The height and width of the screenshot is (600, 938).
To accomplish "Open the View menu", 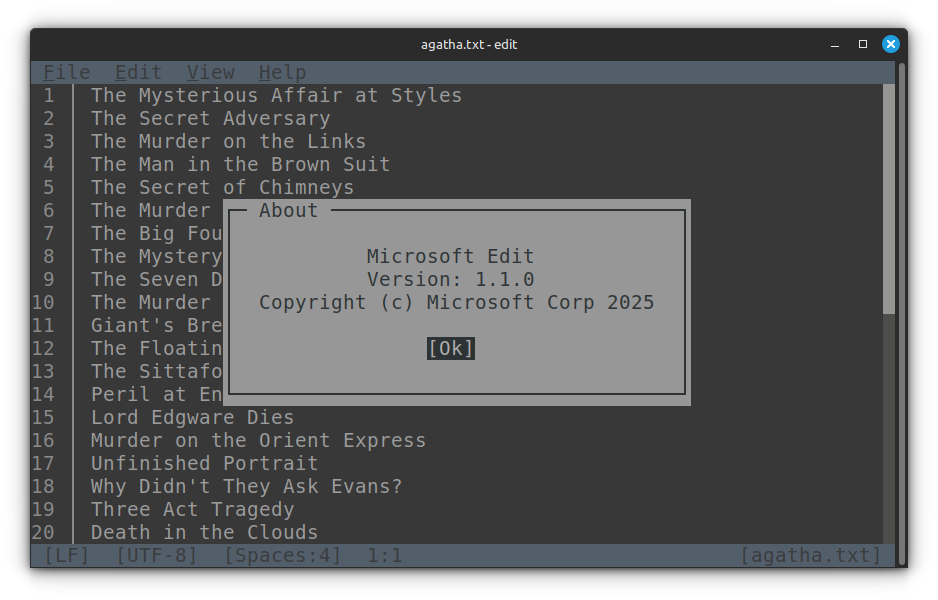I will tap(210, 72).
